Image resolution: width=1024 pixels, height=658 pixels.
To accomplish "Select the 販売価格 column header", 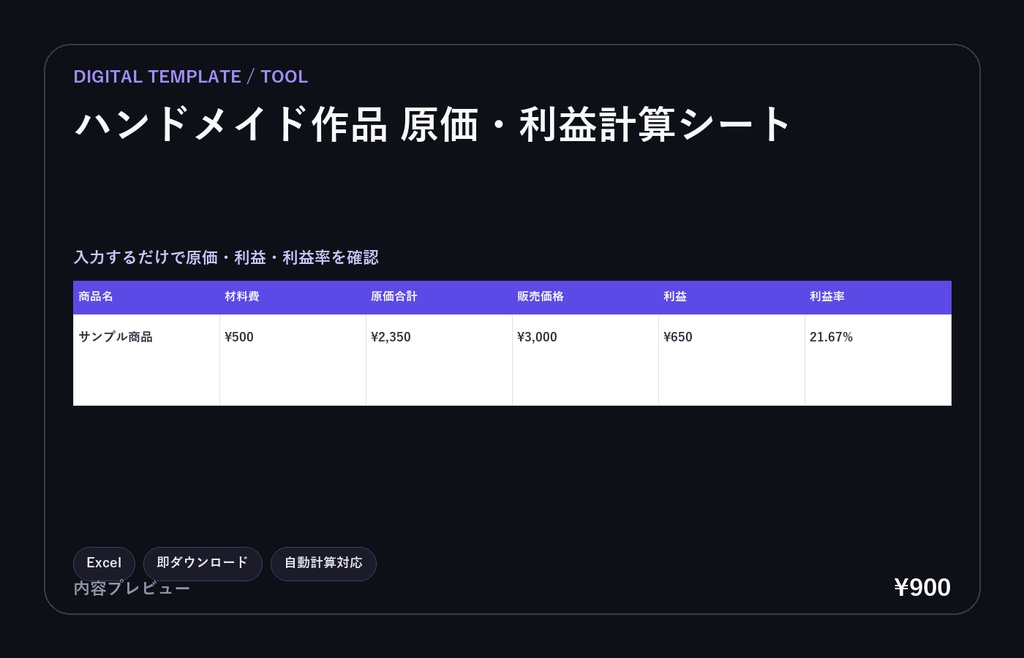I will [585, 297].
